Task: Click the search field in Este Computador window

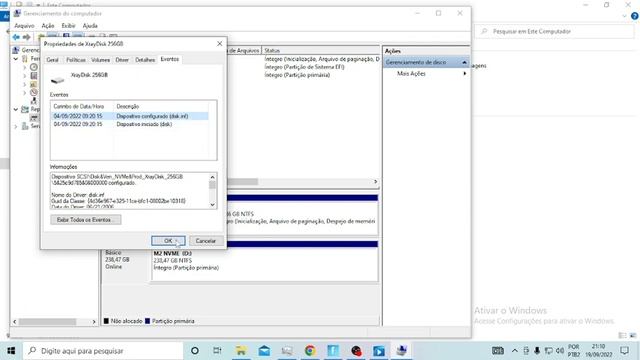Action: click(554, 31)
